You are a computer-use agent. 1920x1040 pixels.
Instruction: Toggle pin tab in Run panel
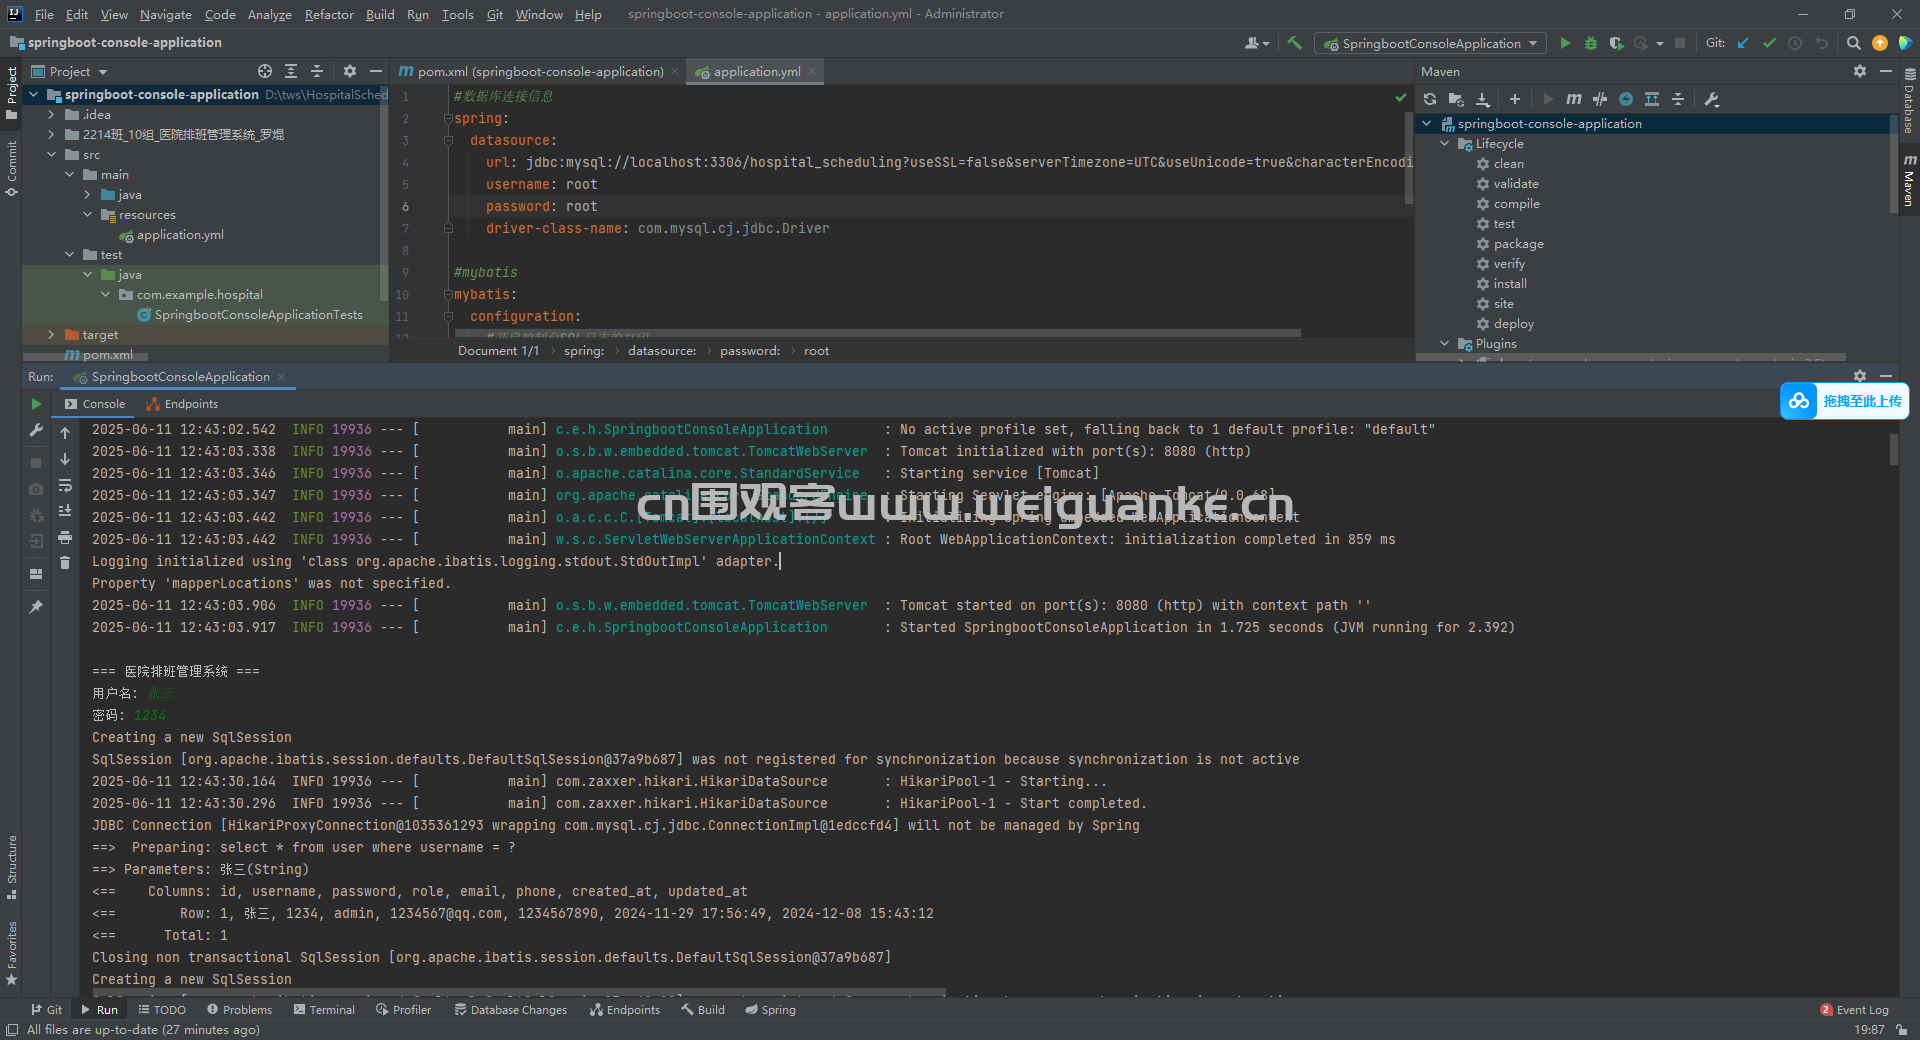click(x=36, y=607)
